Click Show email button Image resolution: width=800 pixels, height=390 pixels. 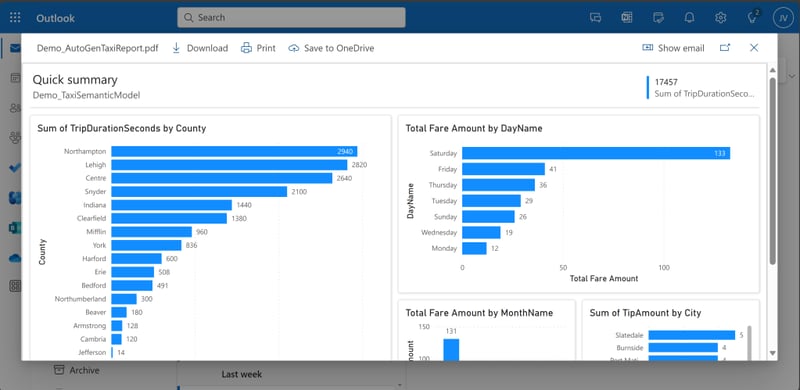tap(673, 48)
